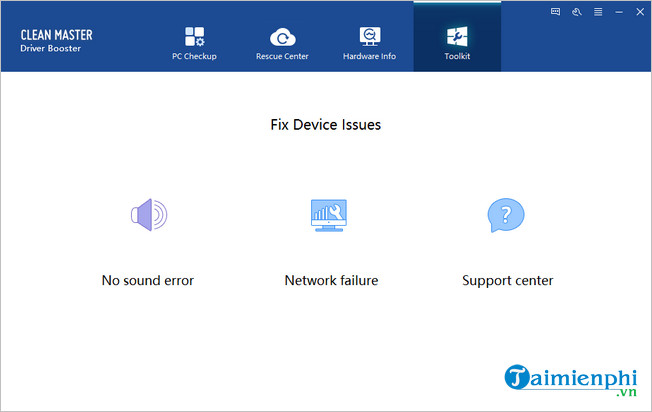Click the title bar wrench settings icon

tap(578, 12)
